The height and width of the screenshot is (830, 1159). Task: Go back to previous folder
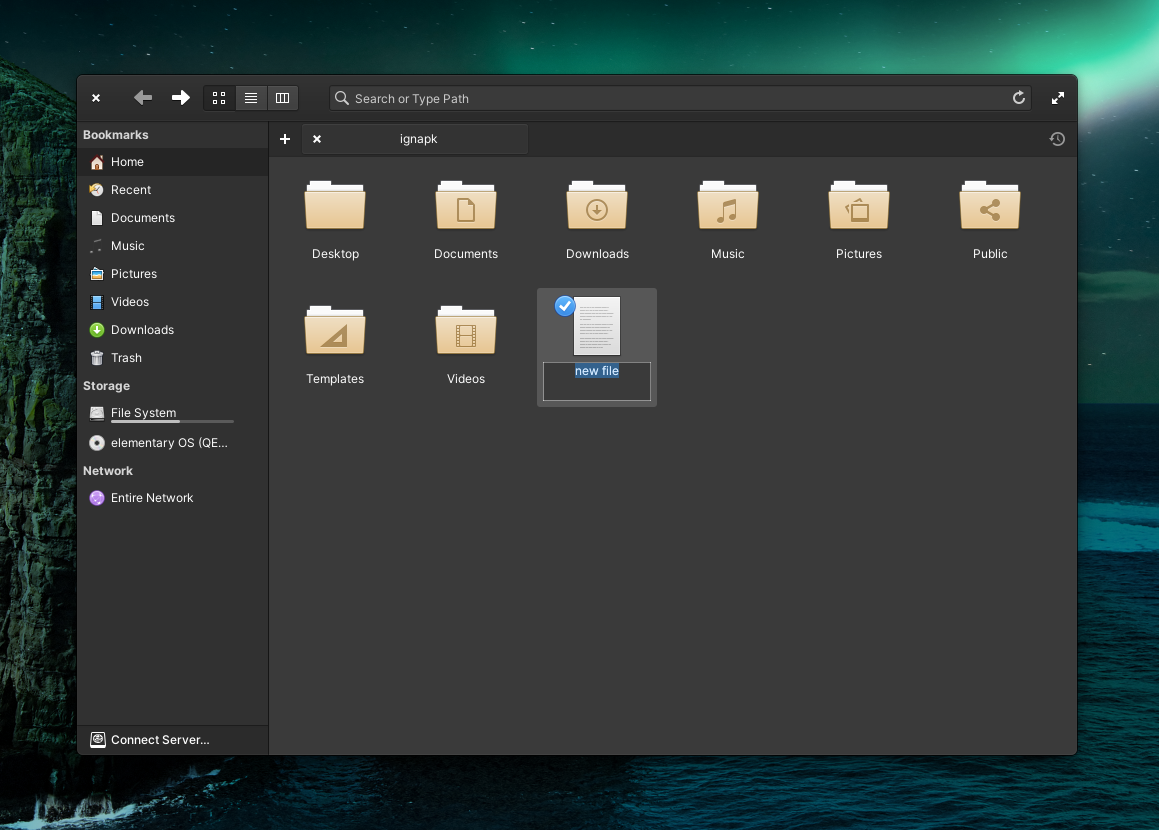143,98
